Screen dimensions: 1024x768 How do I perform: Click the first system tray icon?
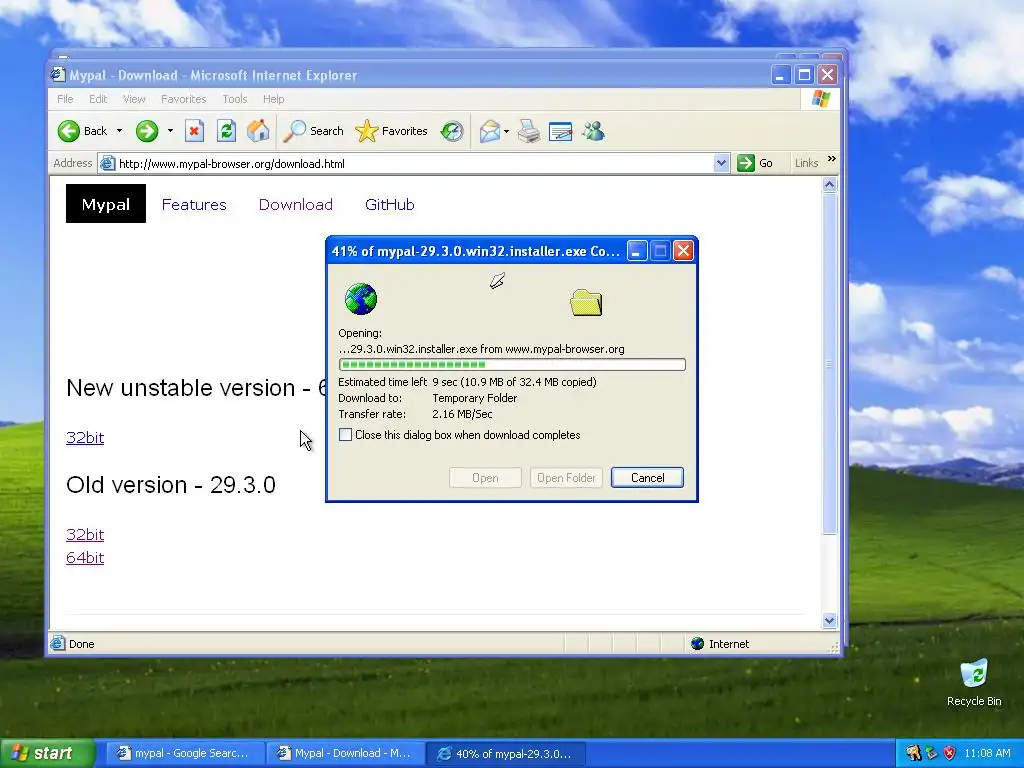914,753
